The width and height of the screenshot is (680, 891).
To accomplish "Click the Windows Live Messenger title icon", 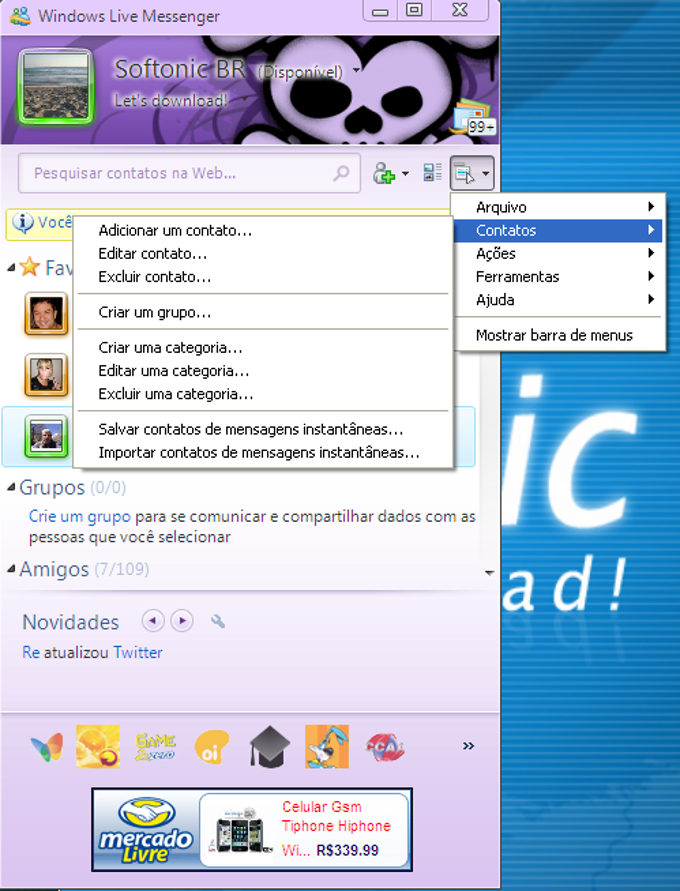I will coord(20,15).
